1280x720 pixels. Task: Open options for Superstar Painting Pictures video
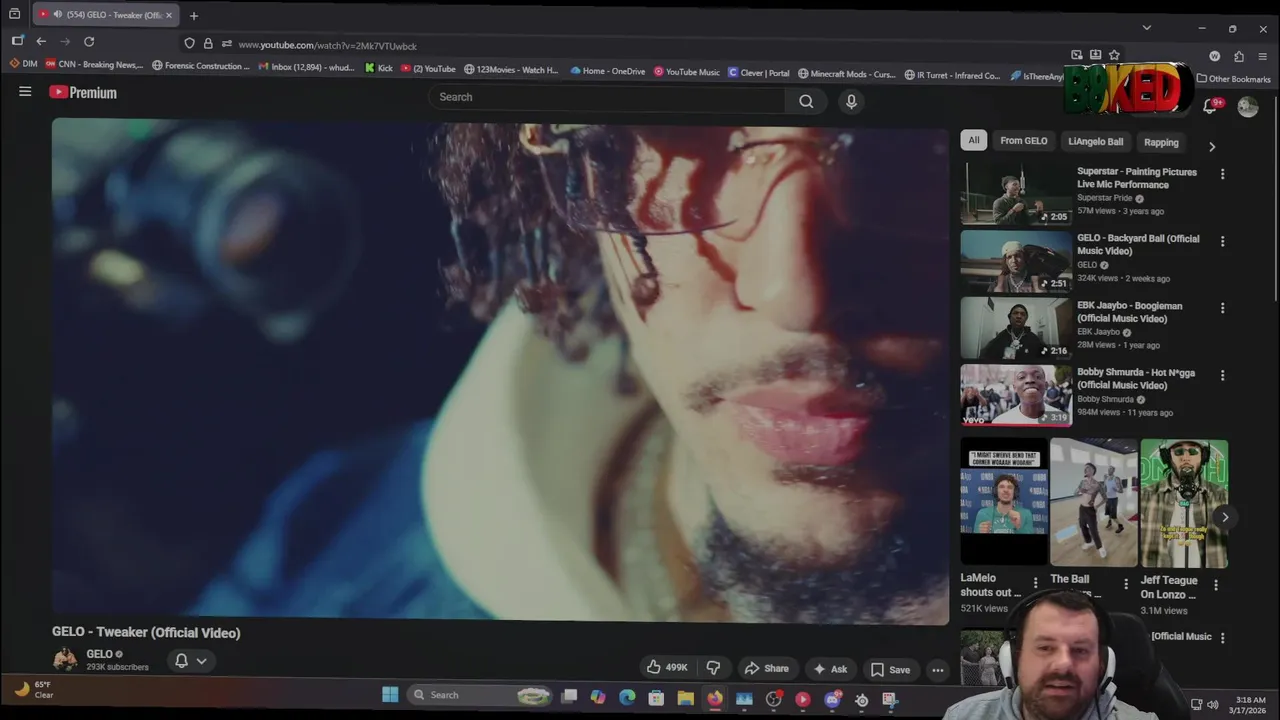tap(1222, 174)
